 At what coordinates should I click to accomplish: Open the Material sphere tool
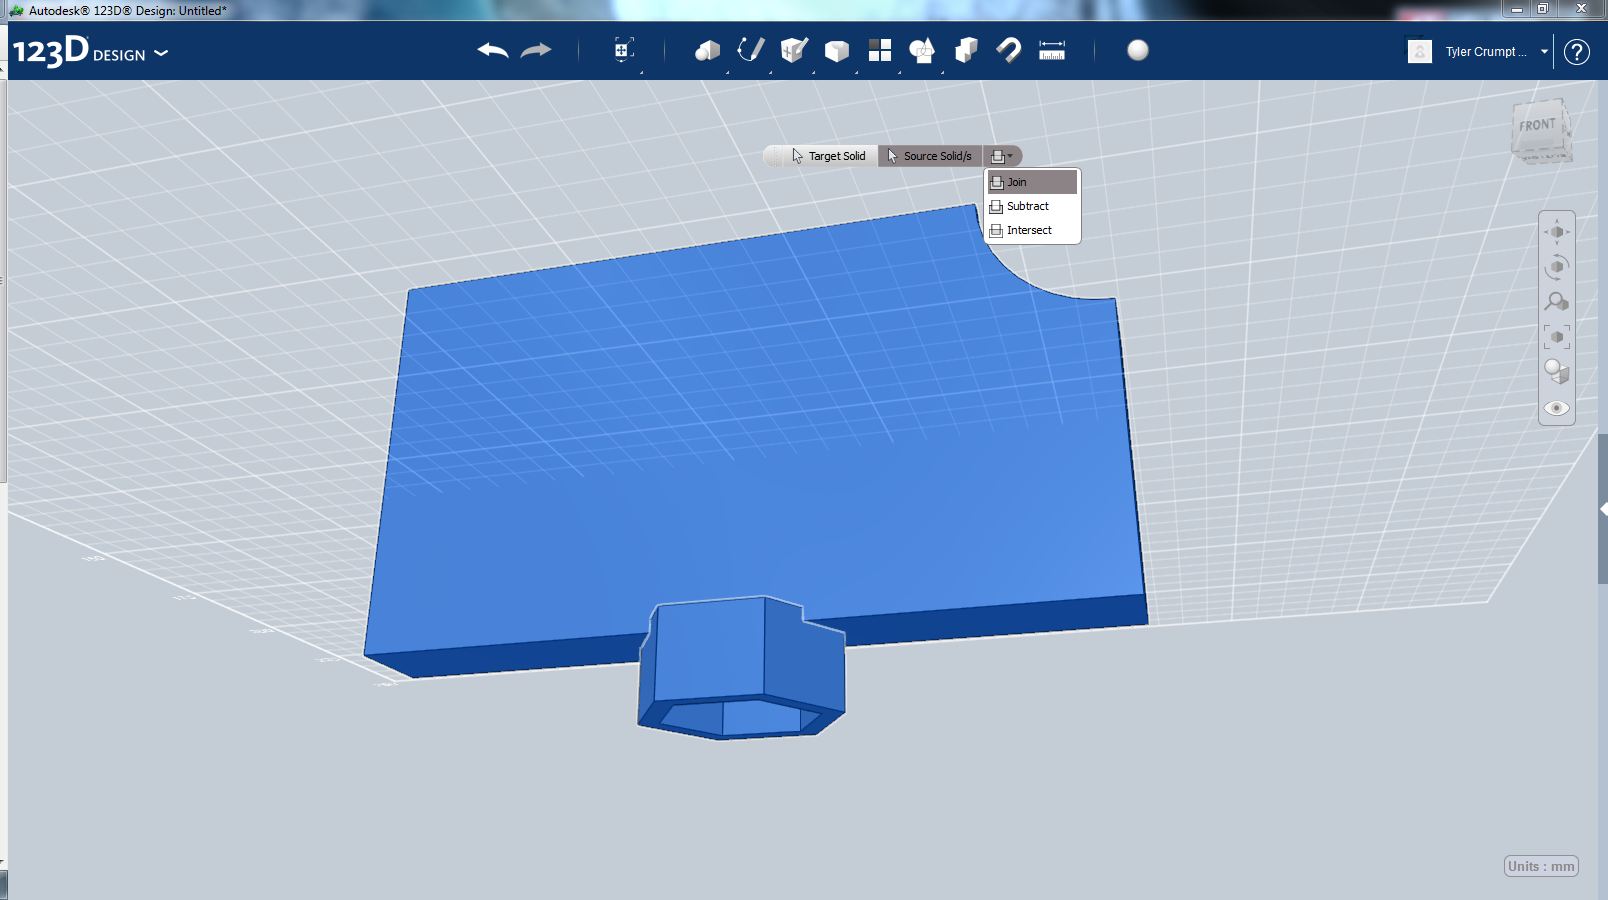coord(1138,50)
